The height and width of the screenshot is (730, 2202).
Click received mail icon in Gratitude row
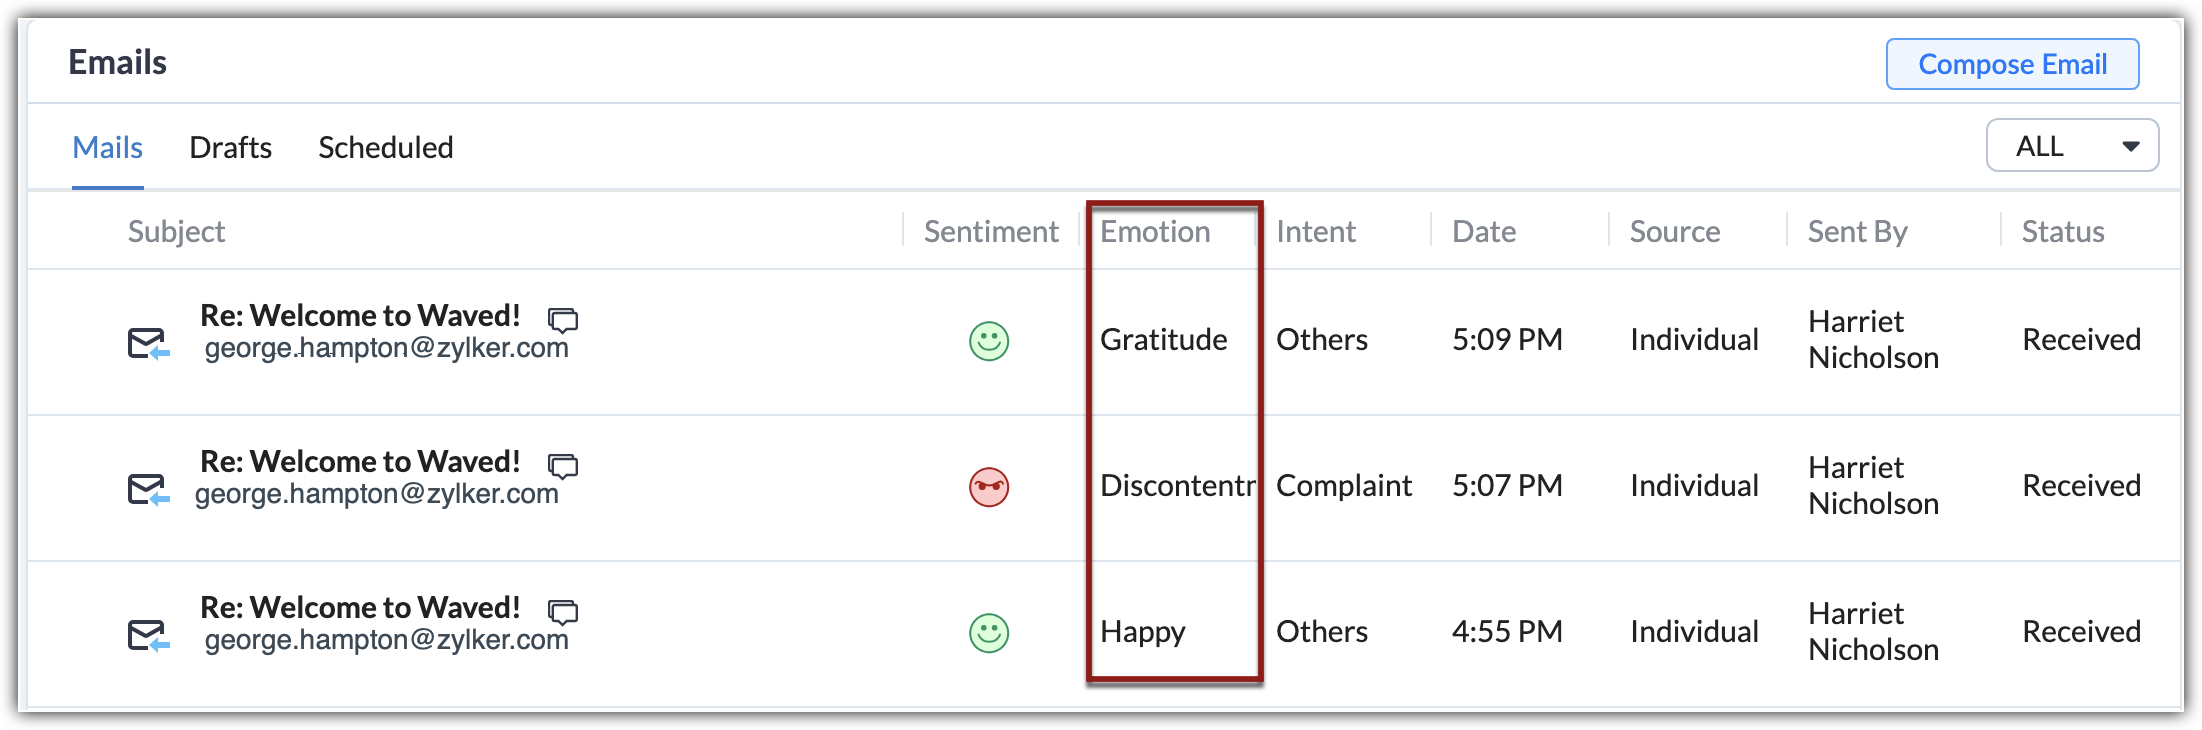pyautogui.click(x=148, y=343)
